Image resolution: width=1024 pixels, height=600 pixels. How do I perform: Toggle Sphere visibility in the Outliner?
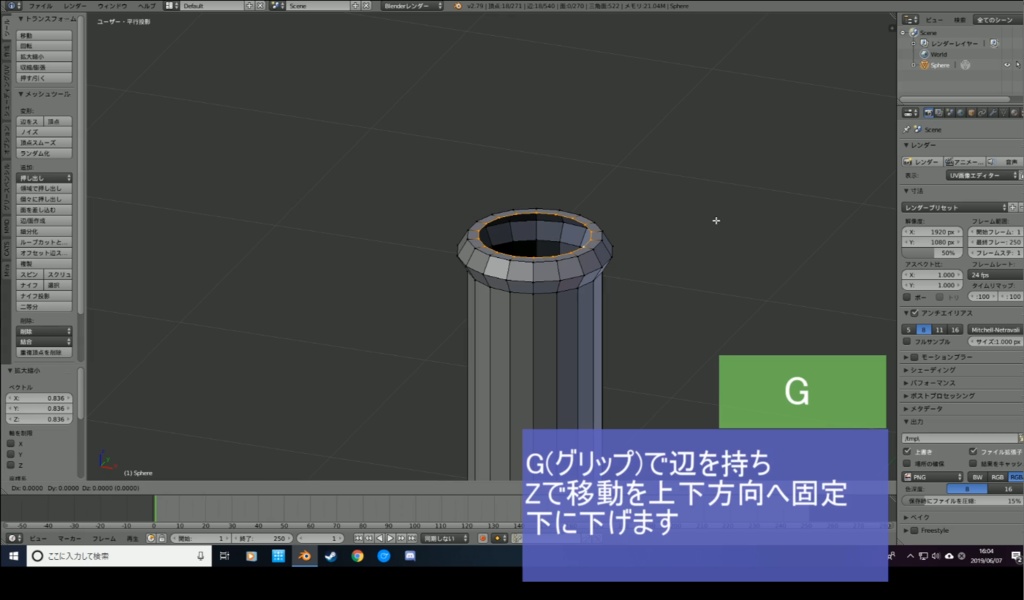(1007, 64)
